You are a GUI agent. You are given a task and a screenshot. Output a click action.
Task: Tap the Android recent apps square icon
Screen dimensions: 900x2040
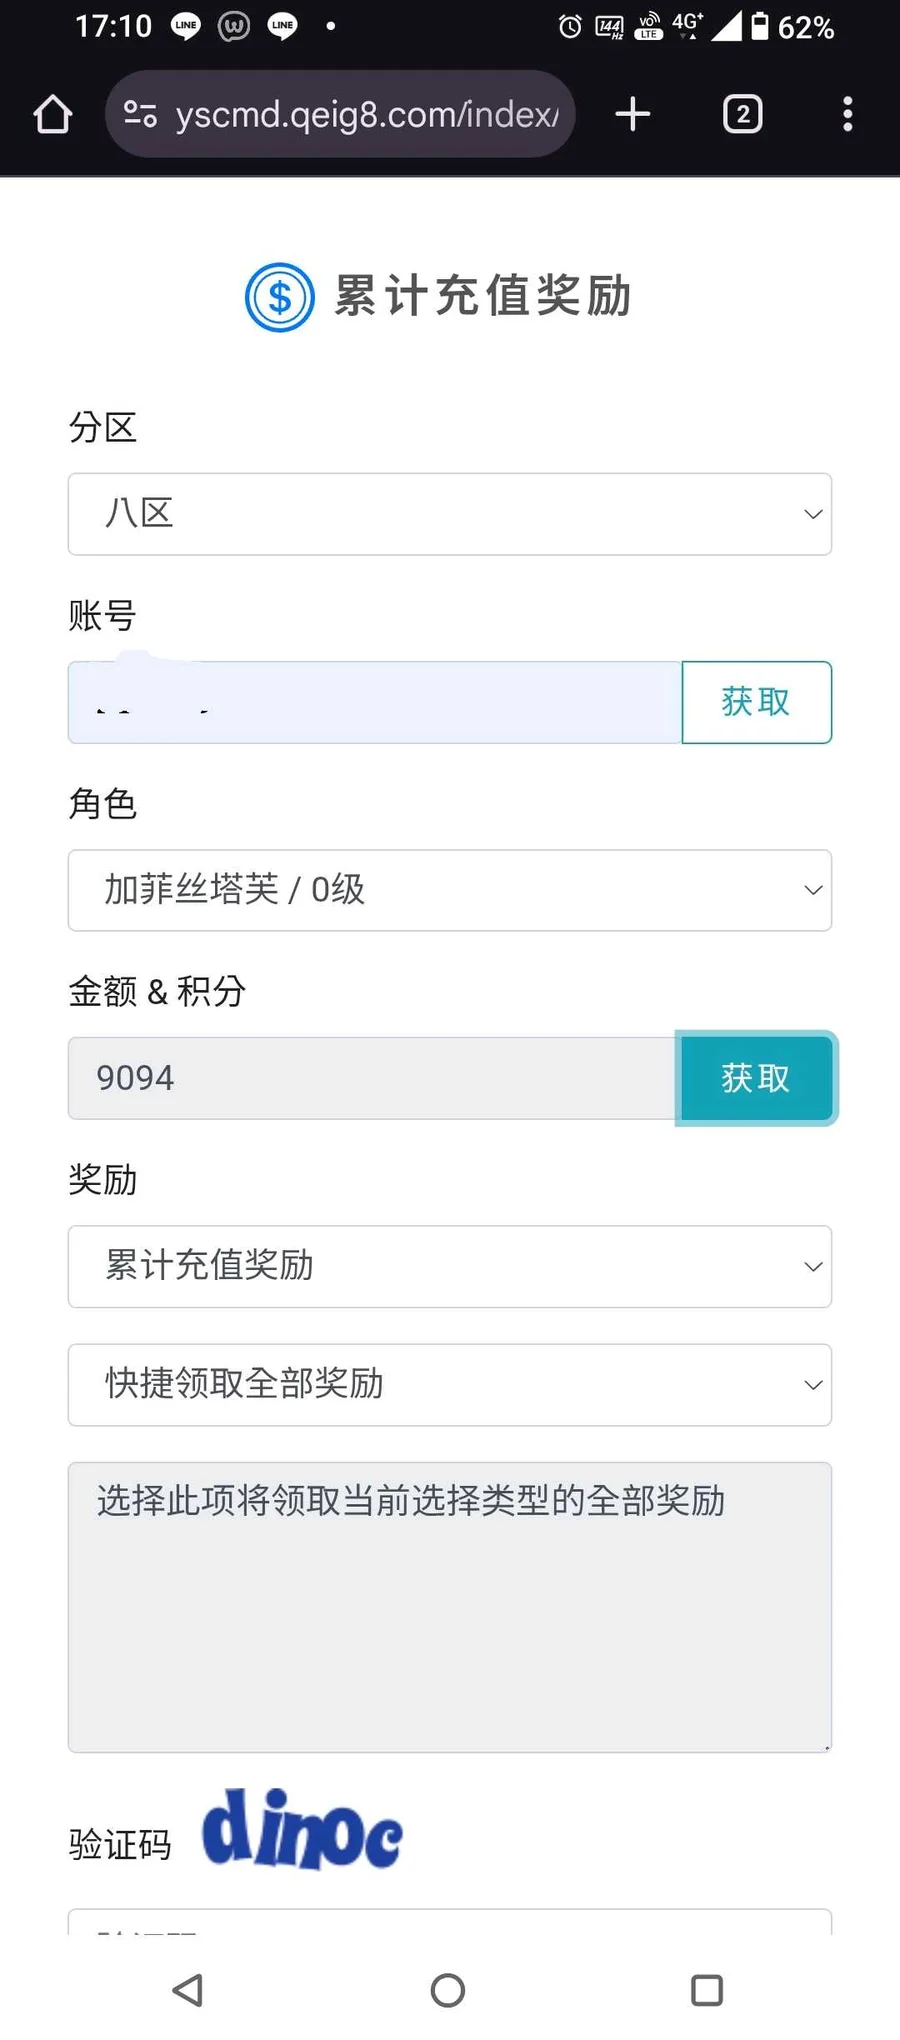click(x=707, y=1990)
